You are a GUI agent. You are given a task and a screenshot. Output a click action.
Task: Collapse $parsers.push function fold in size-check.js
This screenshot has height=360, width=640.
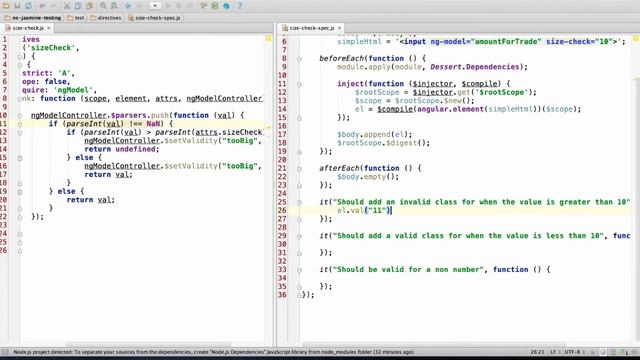[20, 116]
